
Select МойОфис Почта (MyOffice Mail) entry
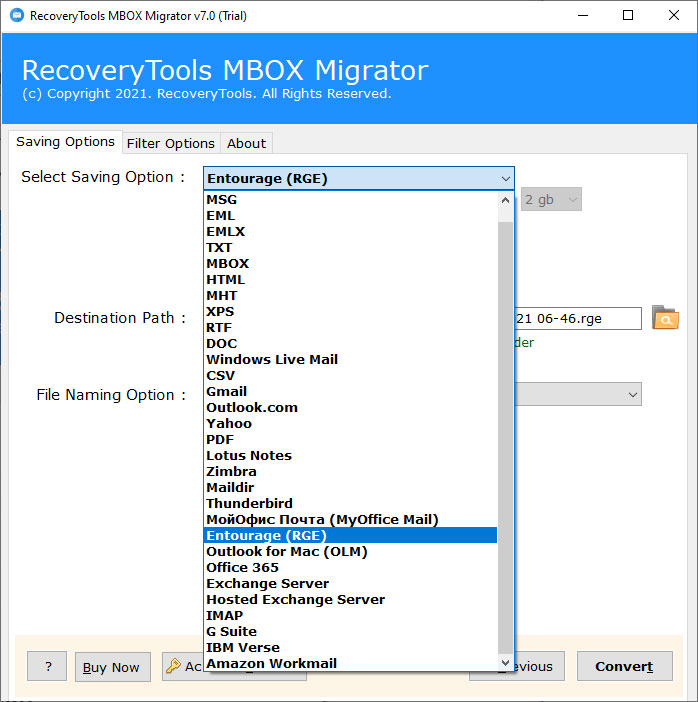point(351,519)
